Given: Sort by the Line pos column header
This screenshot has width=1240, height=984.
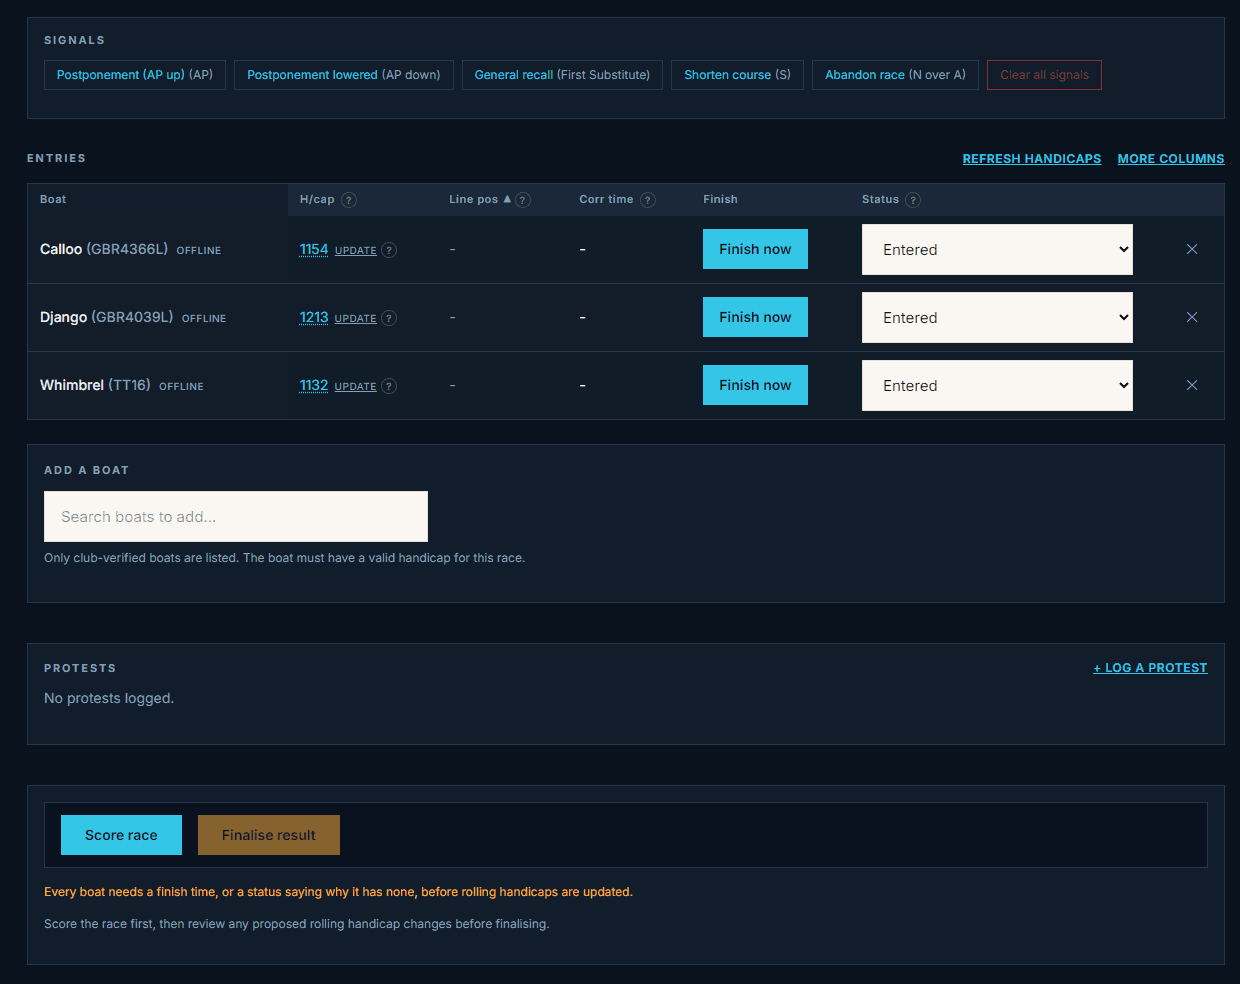Looking at the screenshot, I should 480,199.
